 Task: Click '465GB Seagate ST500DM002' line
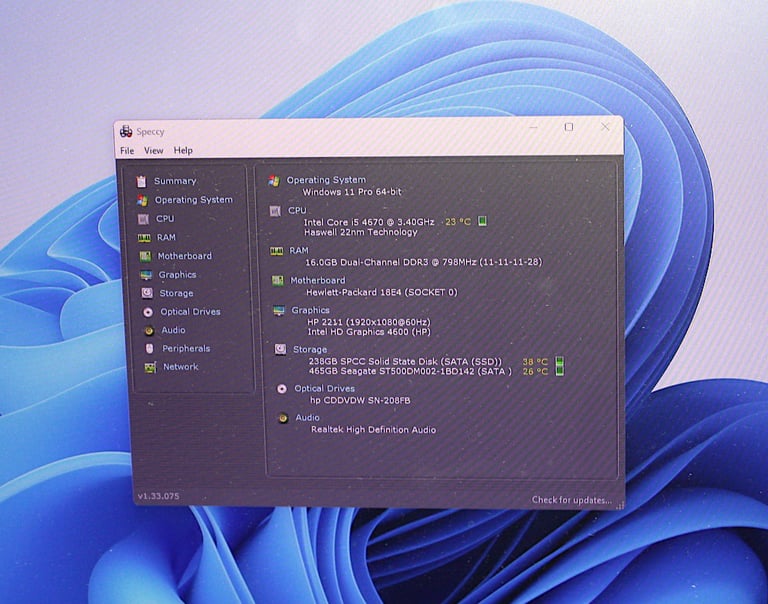tap(410, 371)
